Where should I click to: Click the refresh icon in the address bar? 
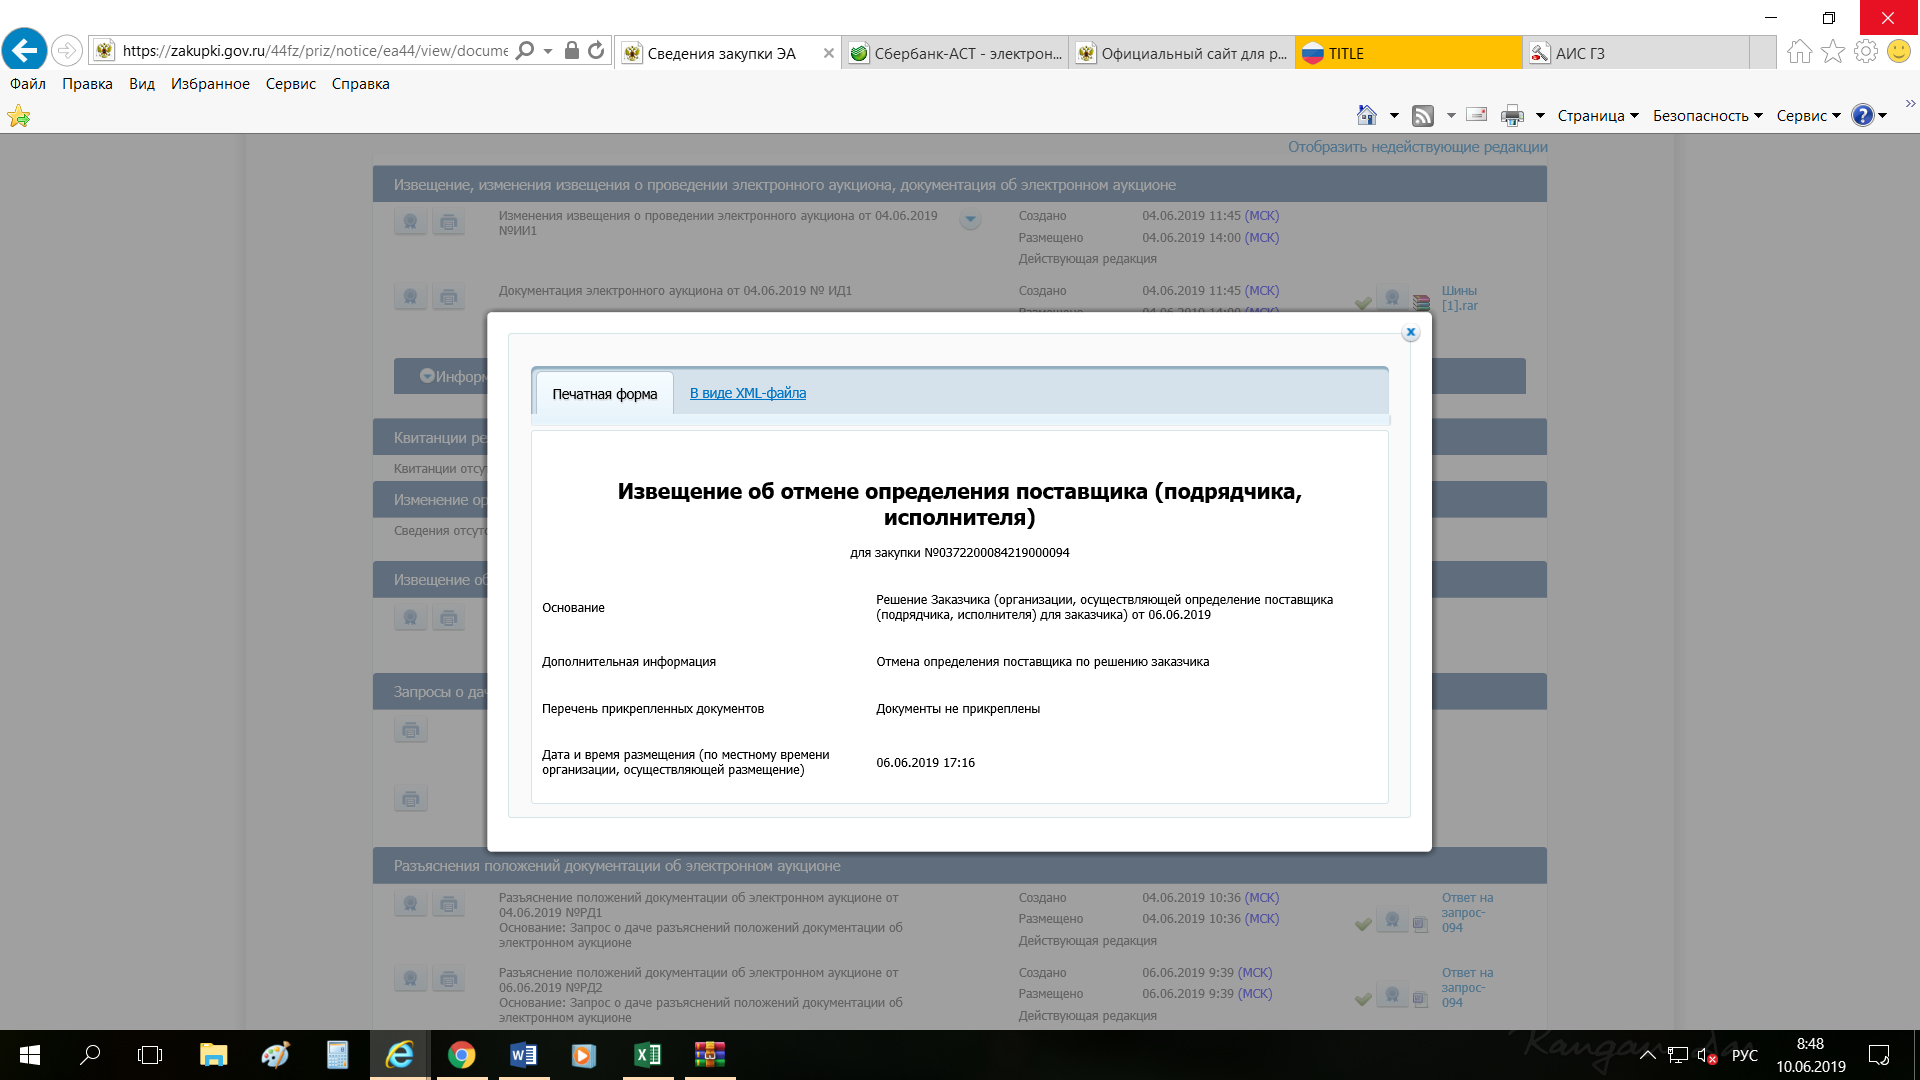point(596,51)
